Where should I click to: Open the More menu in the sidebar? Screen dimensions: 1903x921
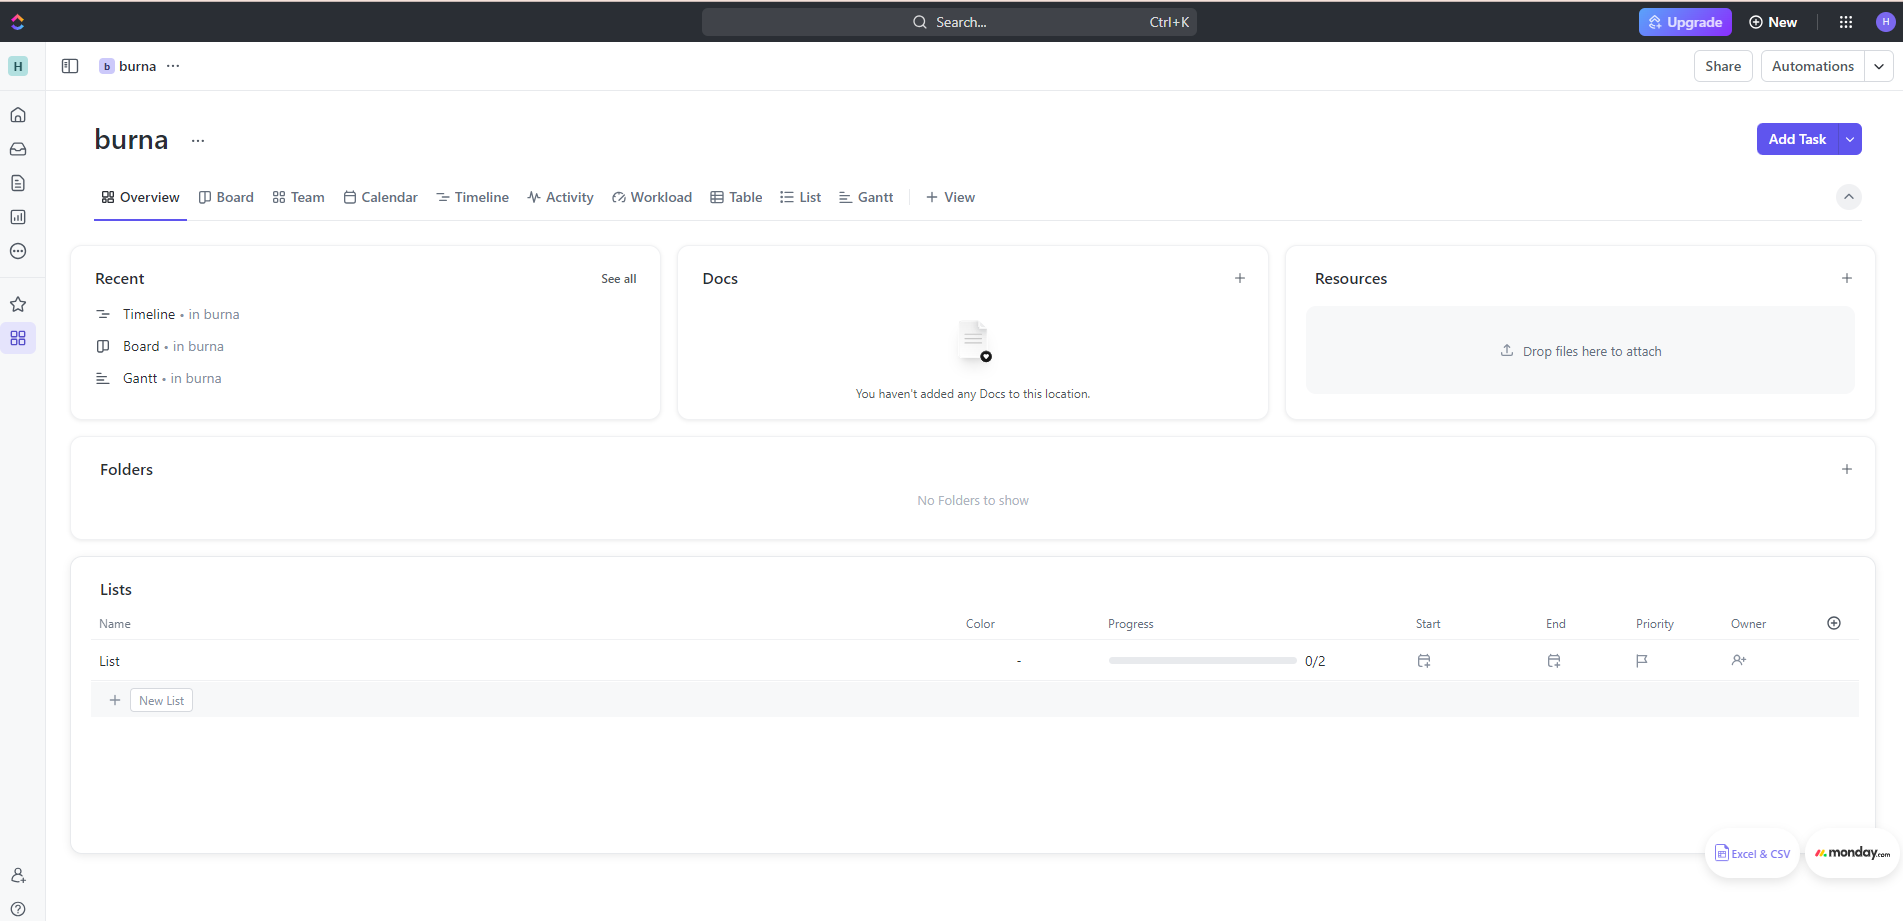click(18, 251)
